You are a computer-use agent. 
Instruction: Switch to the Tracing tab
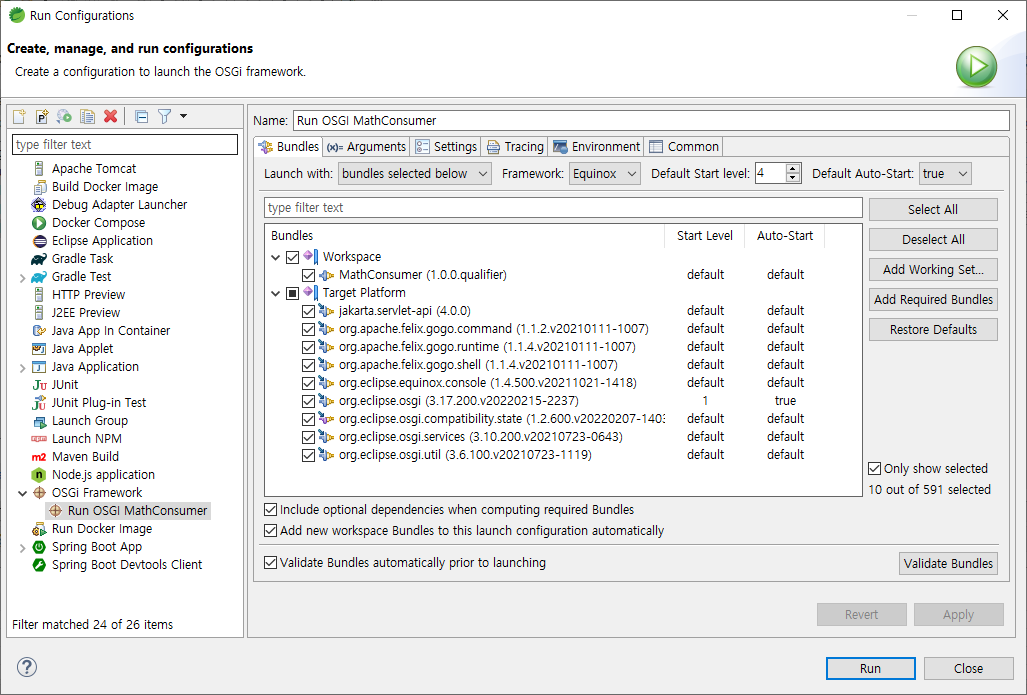click(515, 147)
